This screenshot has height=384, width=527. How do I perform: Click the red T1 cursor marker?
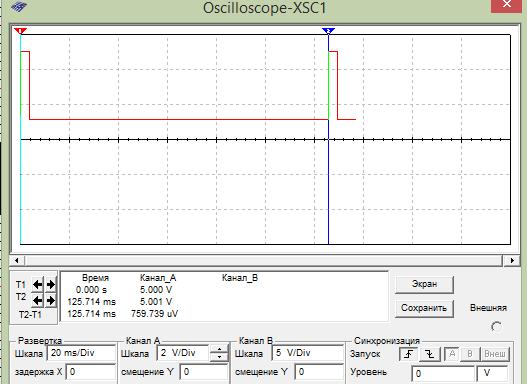tap(21, 31)
